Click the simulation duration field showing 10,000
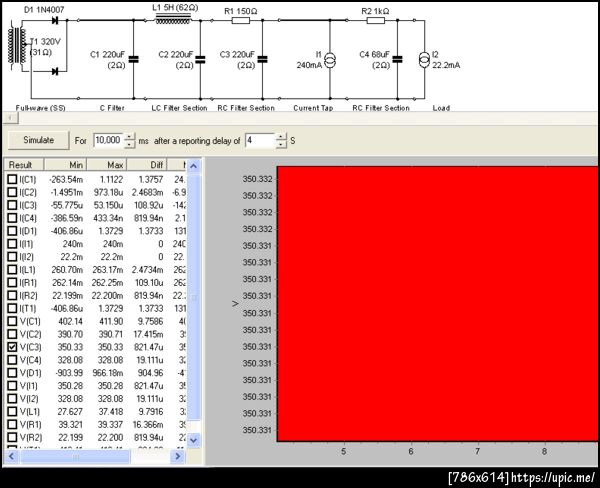This screenshot has width=600, height=488. coord(108,140)
